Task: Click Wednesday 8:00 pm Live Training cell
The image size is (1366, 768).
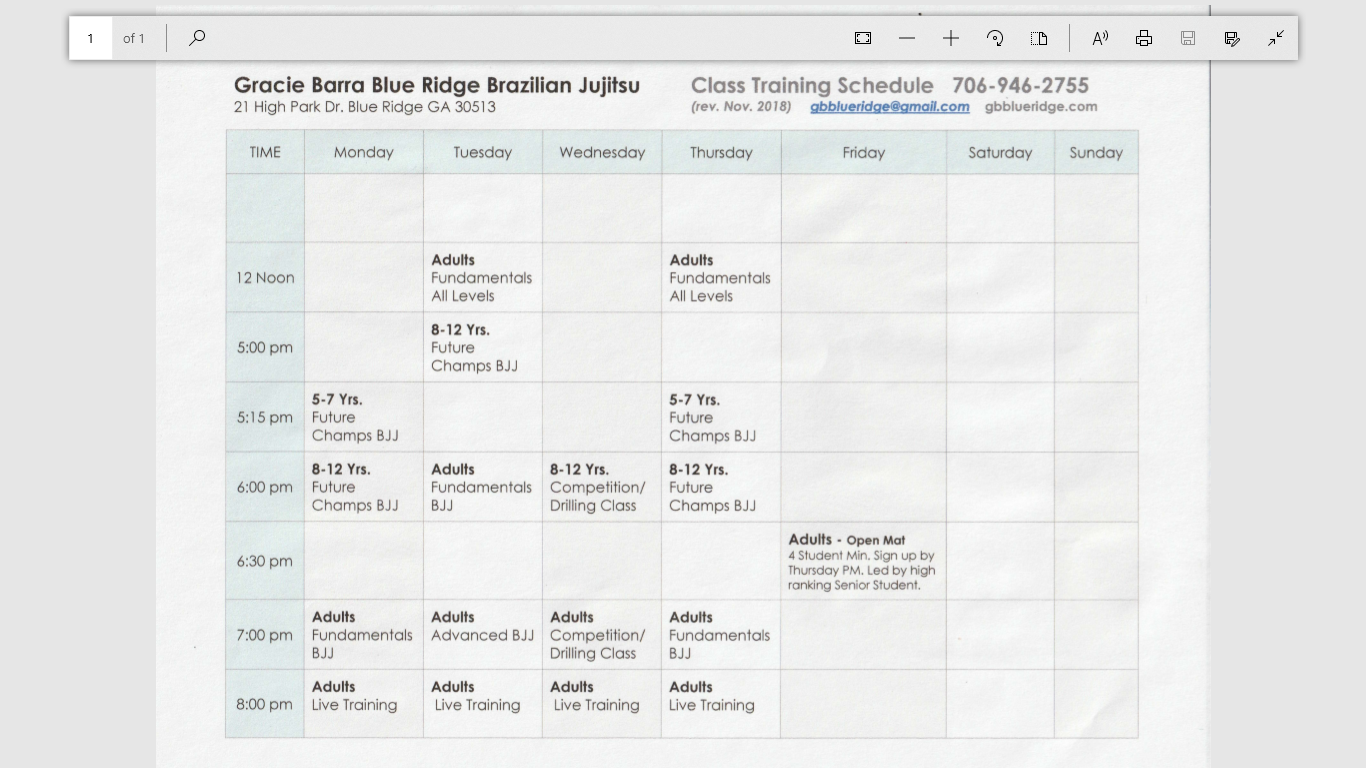Action: coord(602,704)
